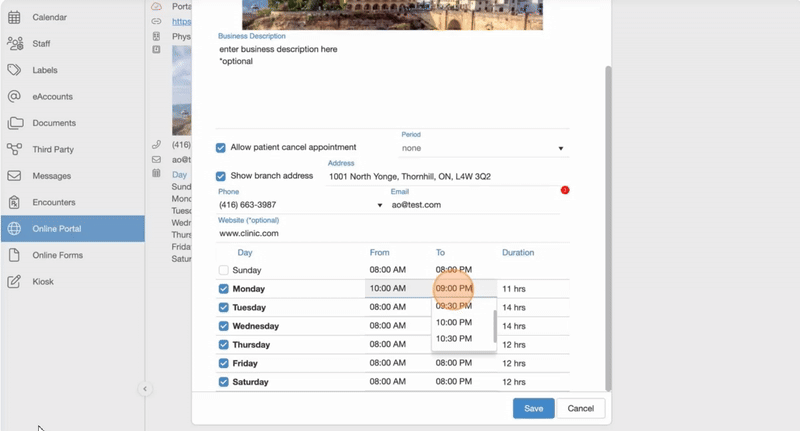The image size is (800, 431).
Task: Choose 10:00 PM from the time list
Action: click(x=454, y=323)
